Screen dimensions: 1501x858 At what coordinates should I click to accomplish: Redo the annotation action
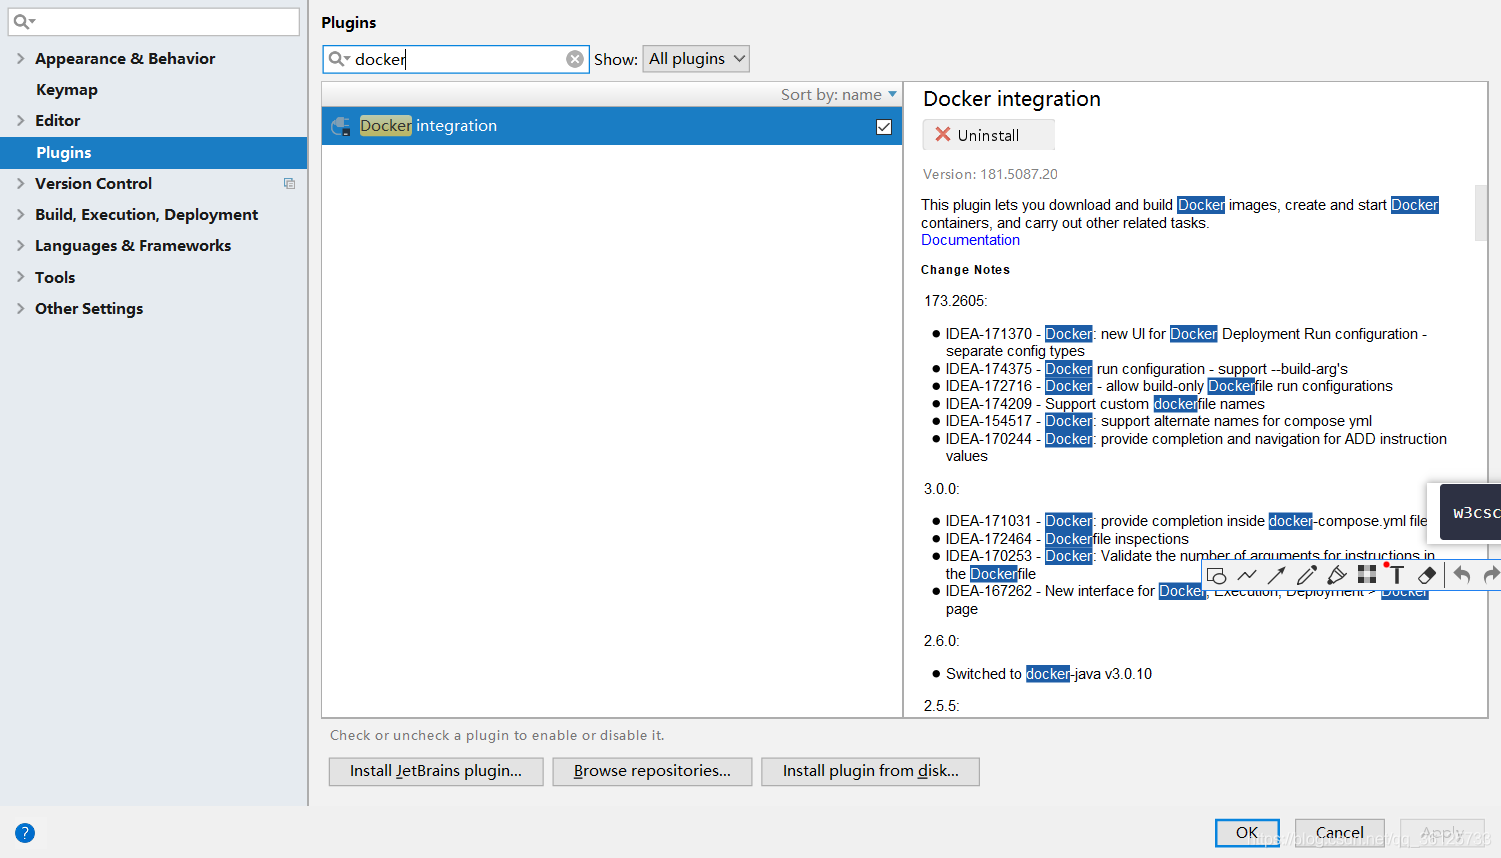click(1491, 575)
